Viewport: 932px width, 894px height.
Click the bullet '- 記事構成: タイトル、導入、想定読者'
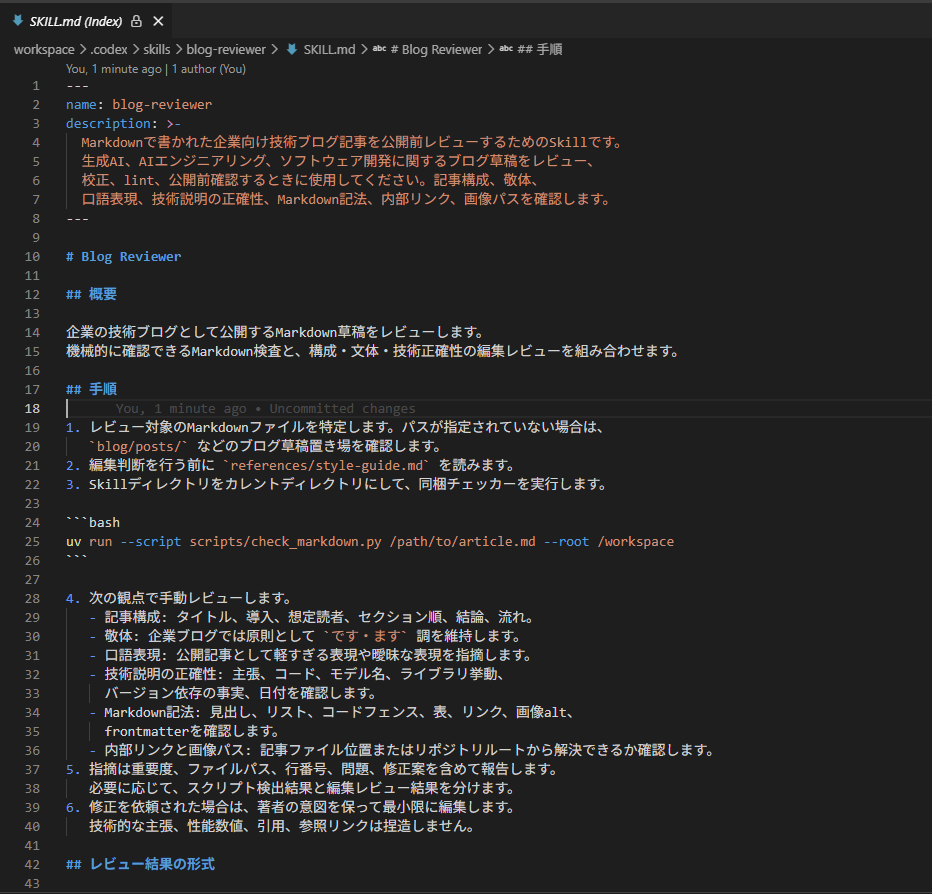click(311, 618)
